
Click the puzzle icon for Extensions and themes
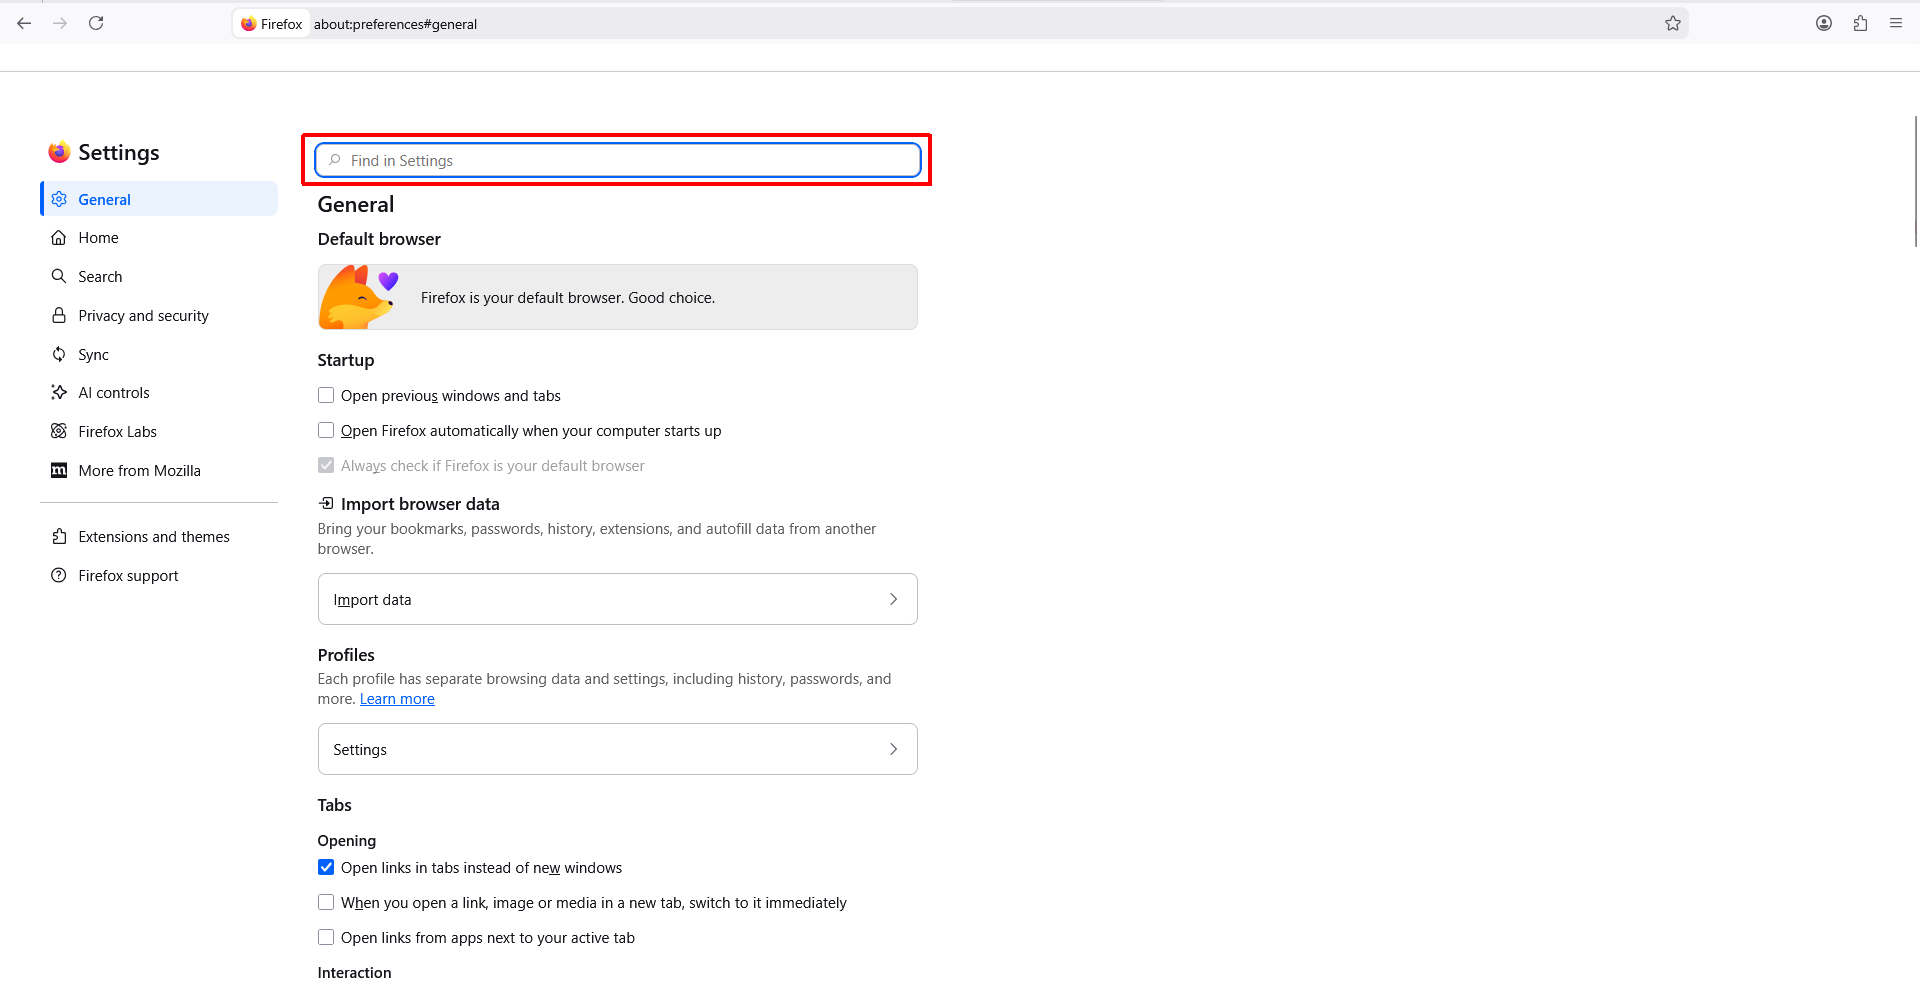[x=59, y=537]
